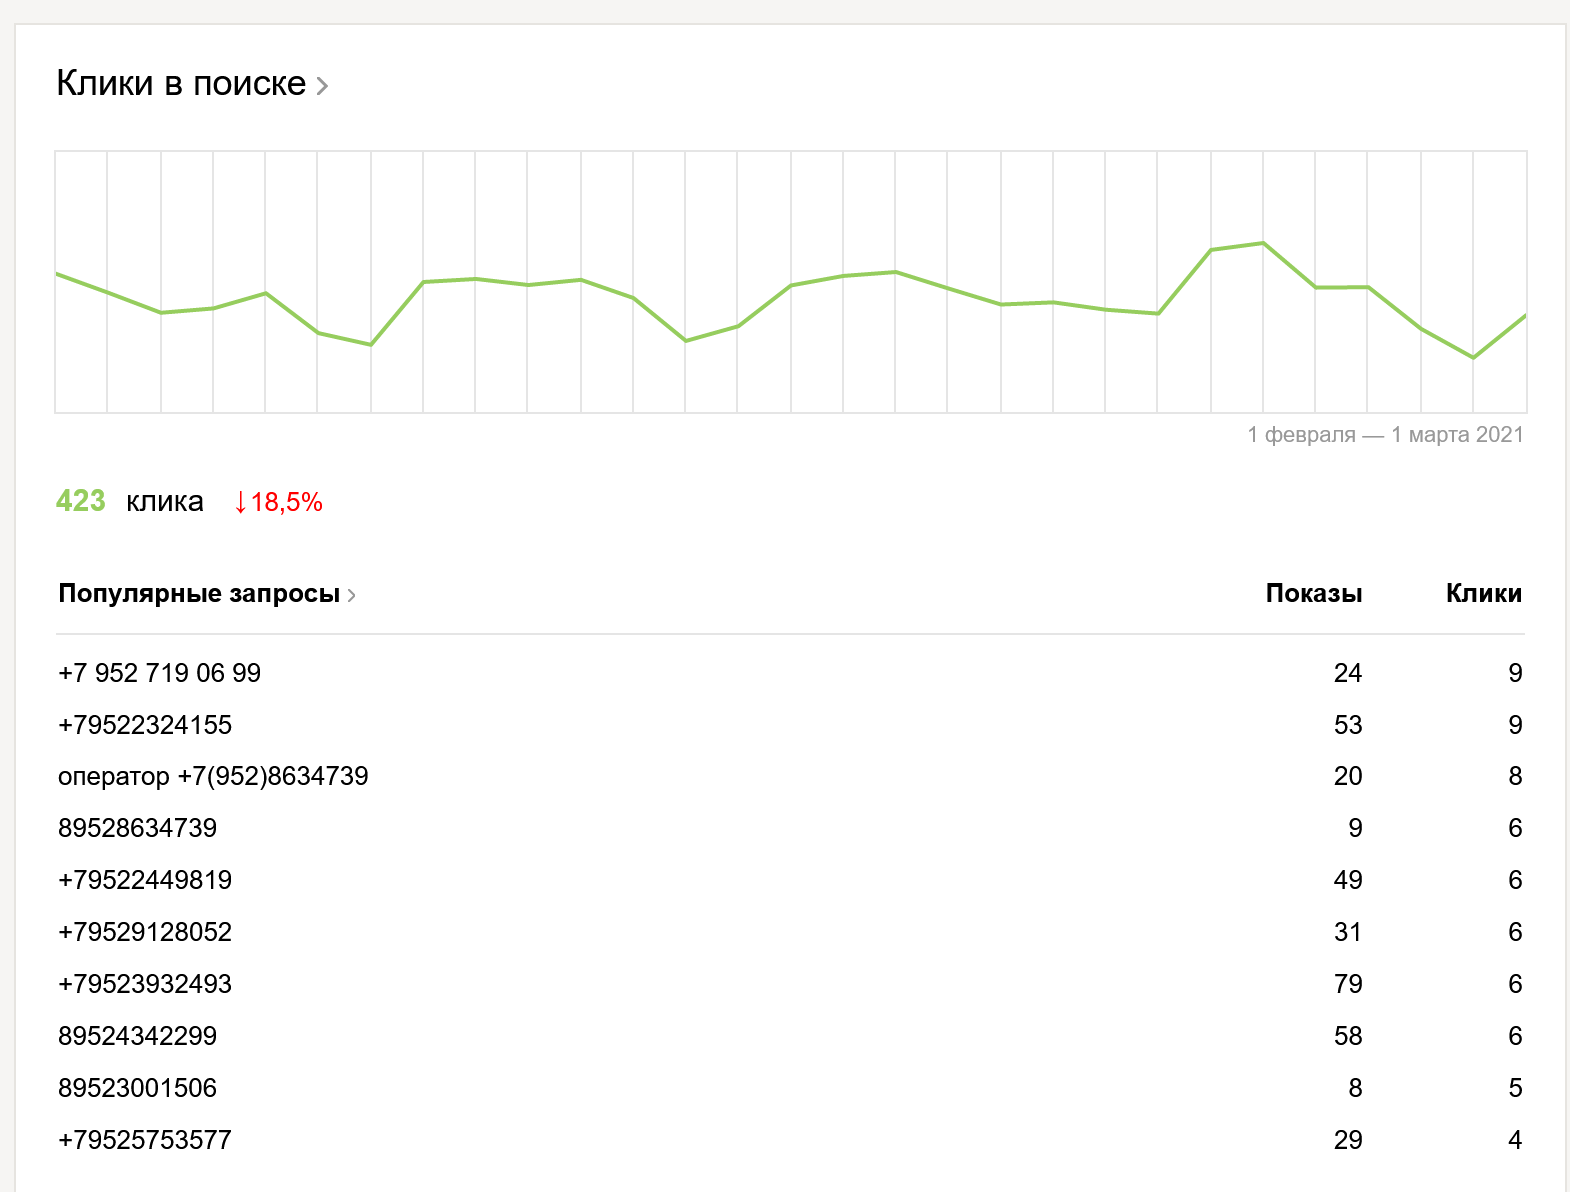Click the "423" total clicks number
1570x1192 pixels.
(x=81, y=501)
